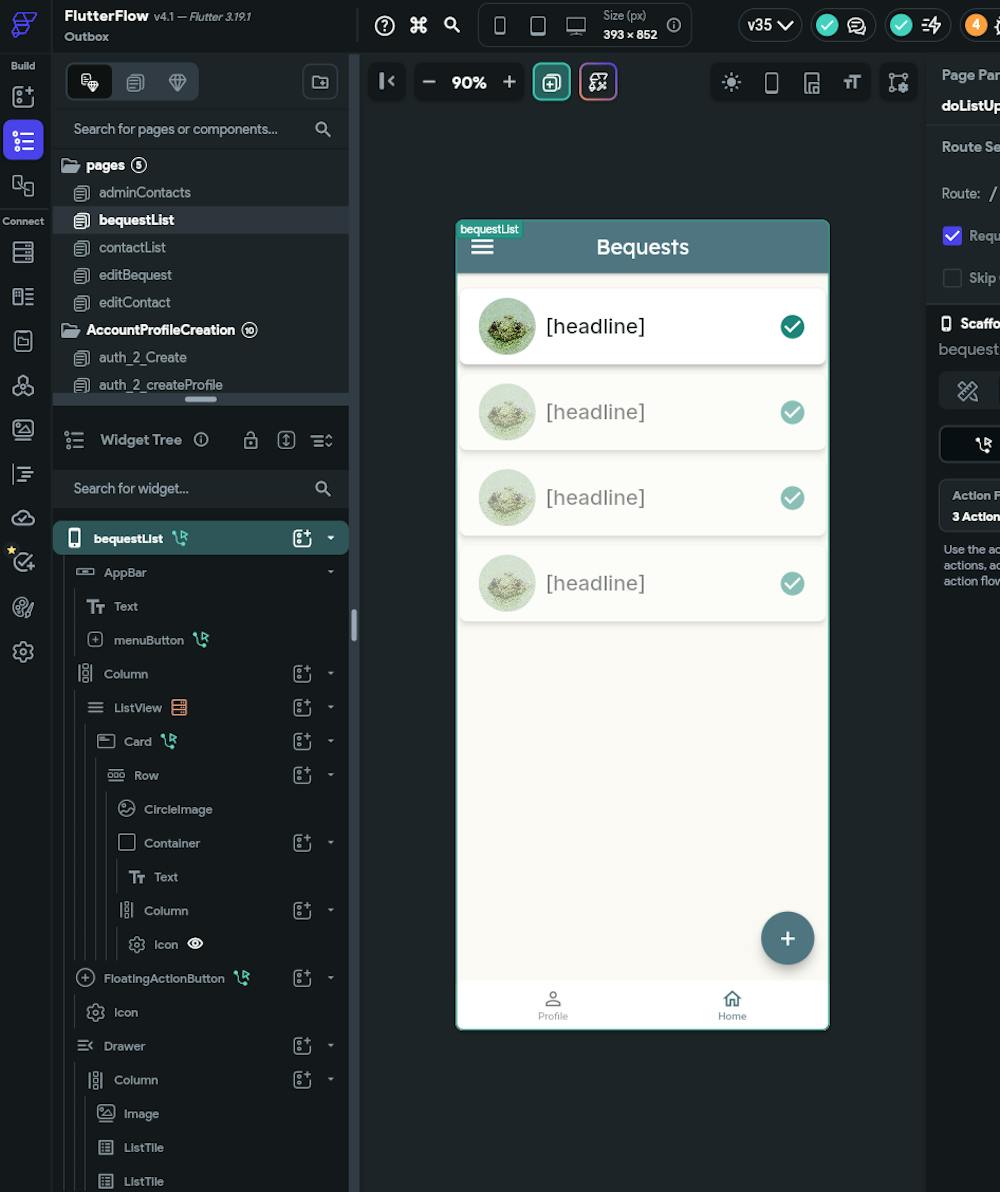Open the v35 version dropdown
Image resolution: width=1000 pixels, height=1192 pixels.
[x=770, y=25]
